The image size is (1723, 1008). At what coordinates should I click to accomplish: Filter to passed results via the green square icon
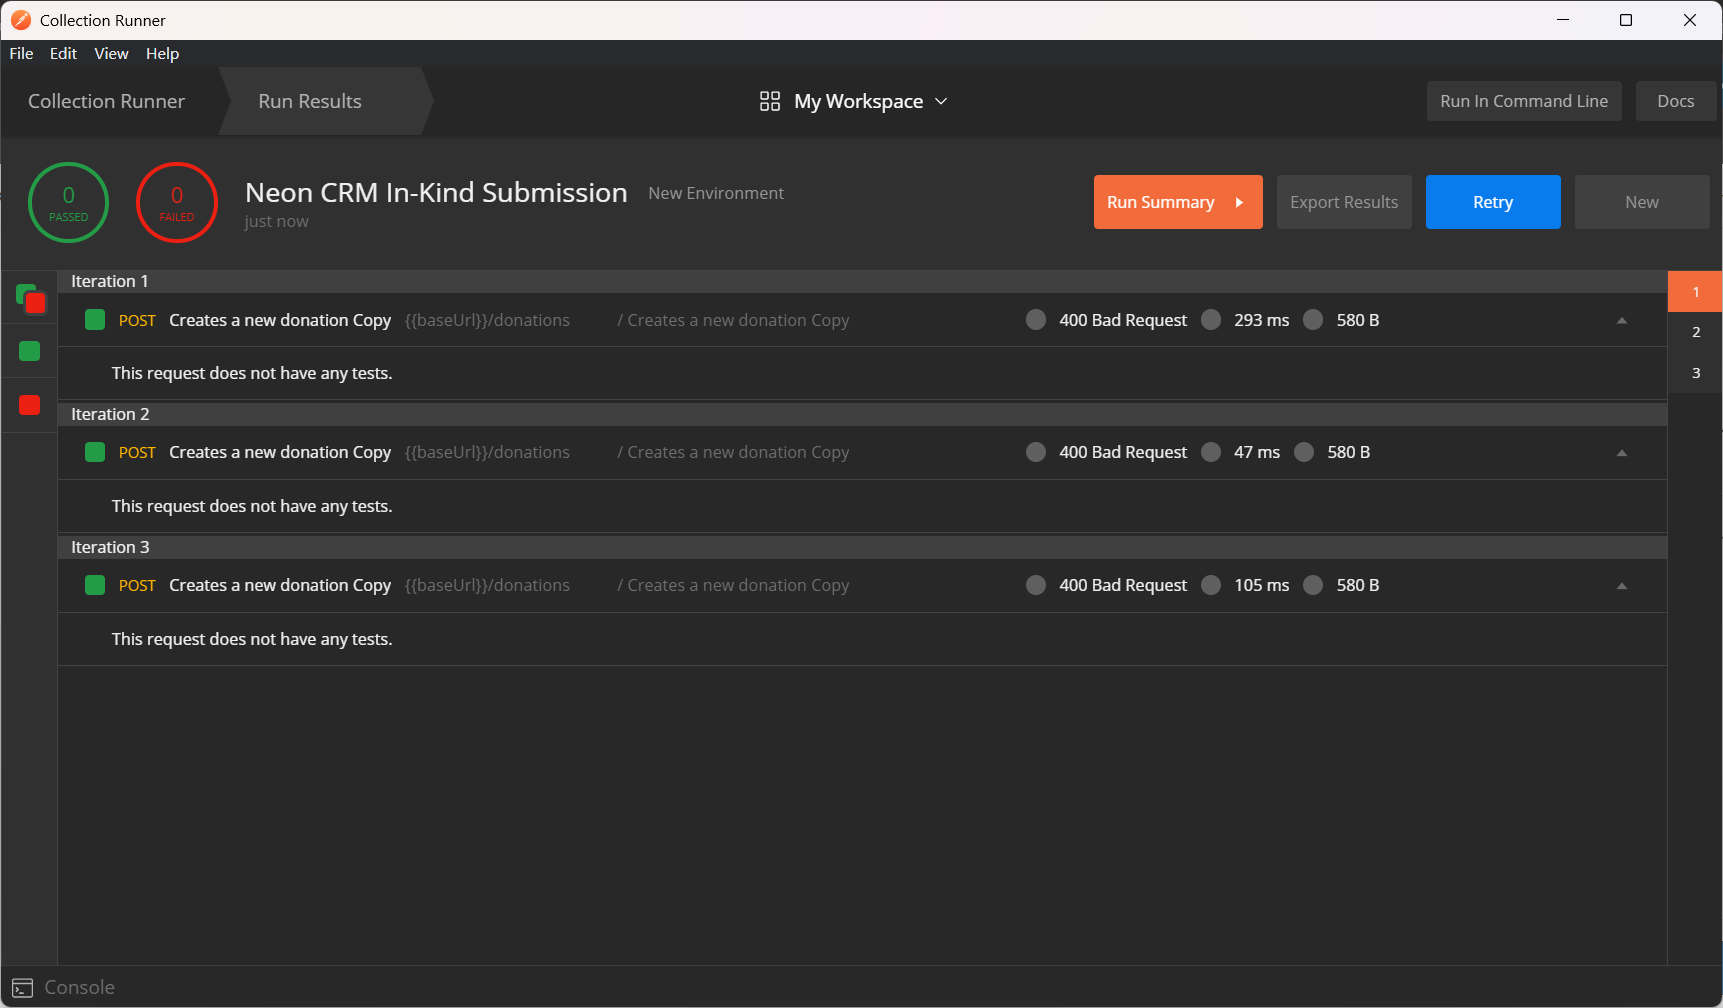pyautogui.click(x=30, y=351)
